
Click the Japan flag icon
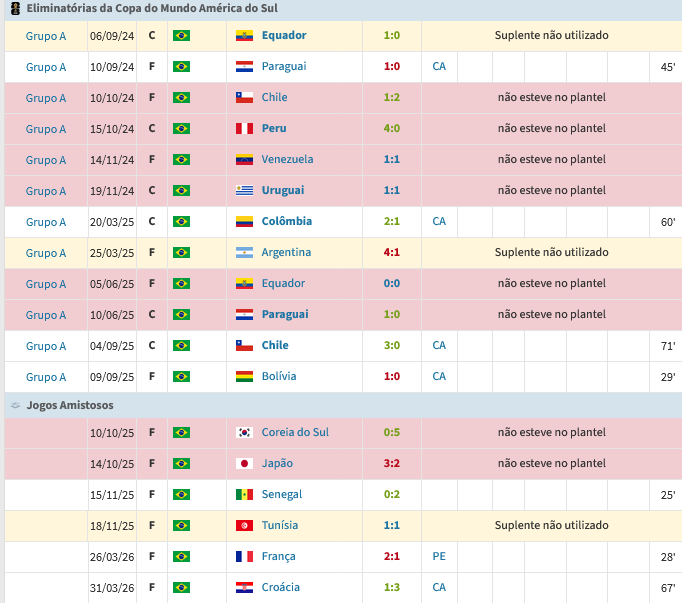coord(244,463)
